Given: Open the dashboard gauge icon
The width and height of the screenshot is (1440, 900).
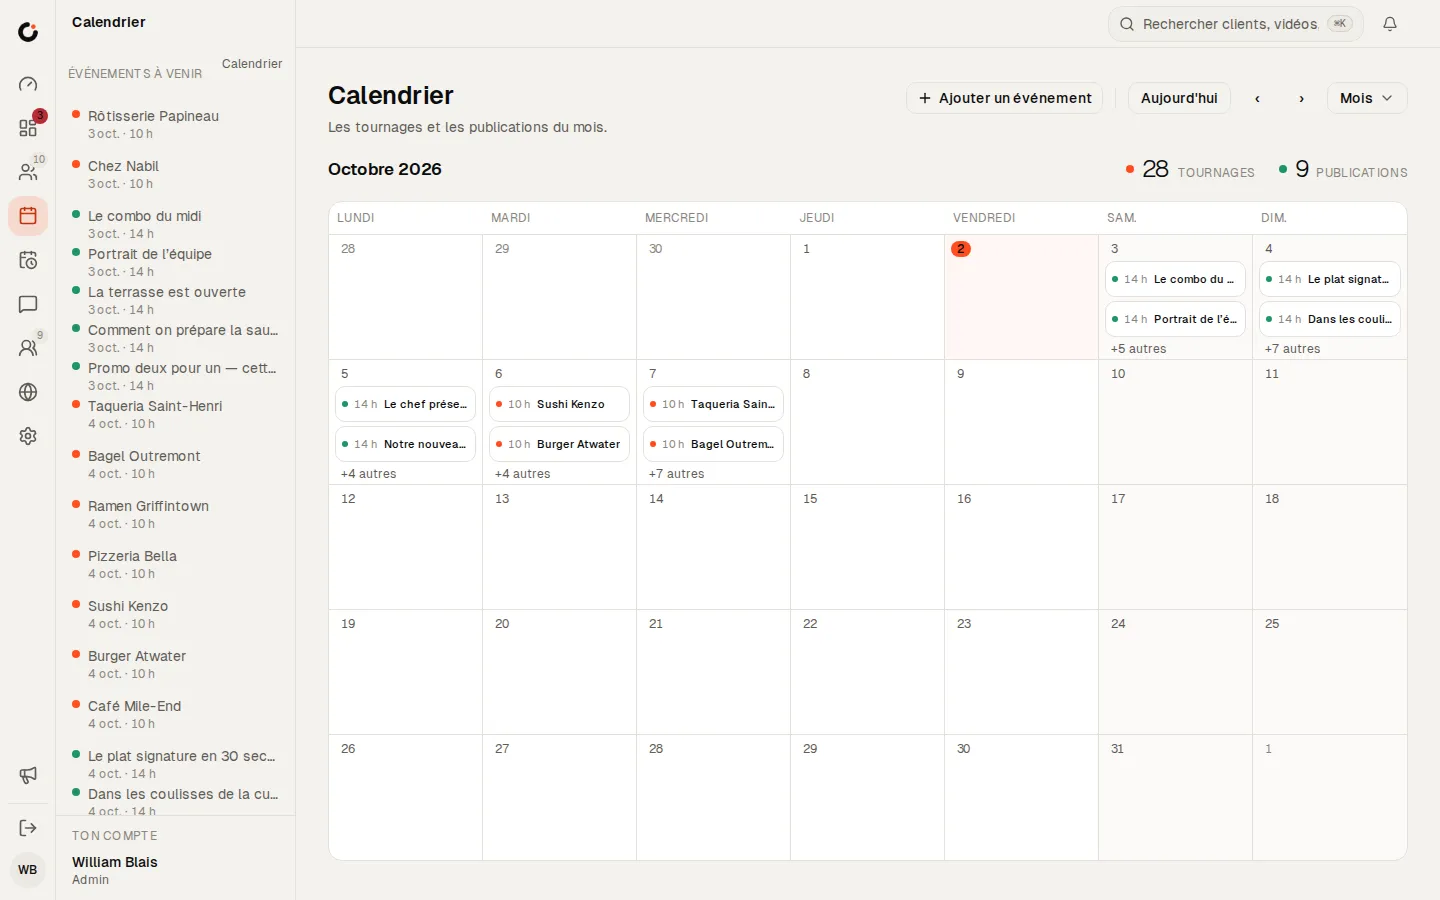Looking at the screenshot, I should pyautogui.click(x=28, y=84).
